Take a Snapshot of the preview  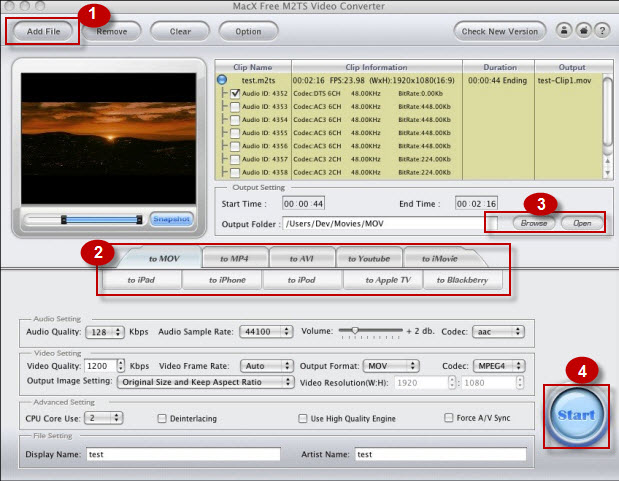[172, 219]
